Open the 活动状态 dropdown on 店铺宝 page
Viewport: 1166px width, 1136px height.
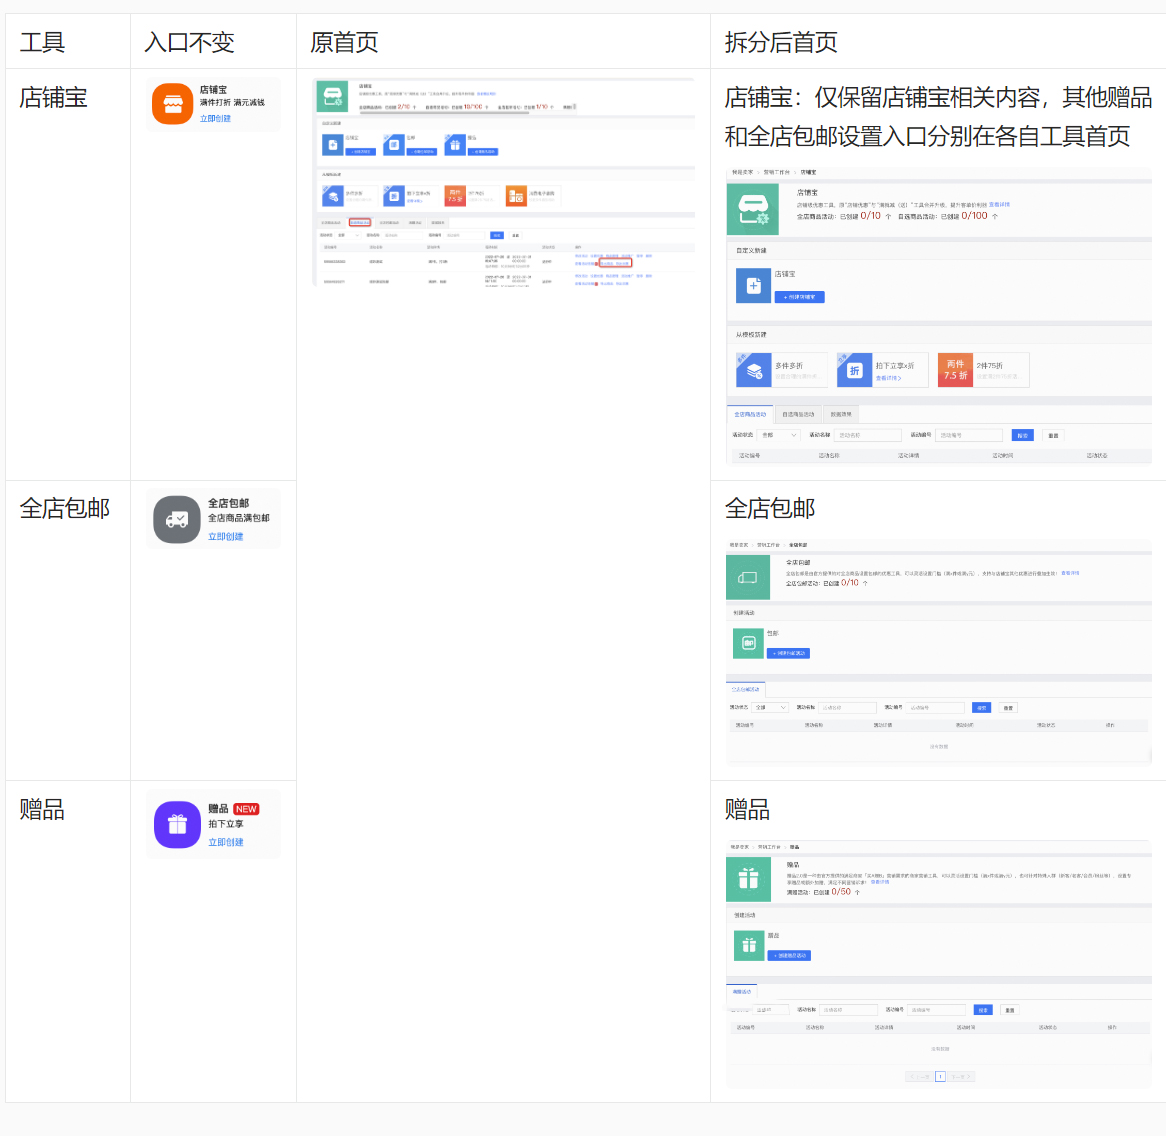pos(779,435)
